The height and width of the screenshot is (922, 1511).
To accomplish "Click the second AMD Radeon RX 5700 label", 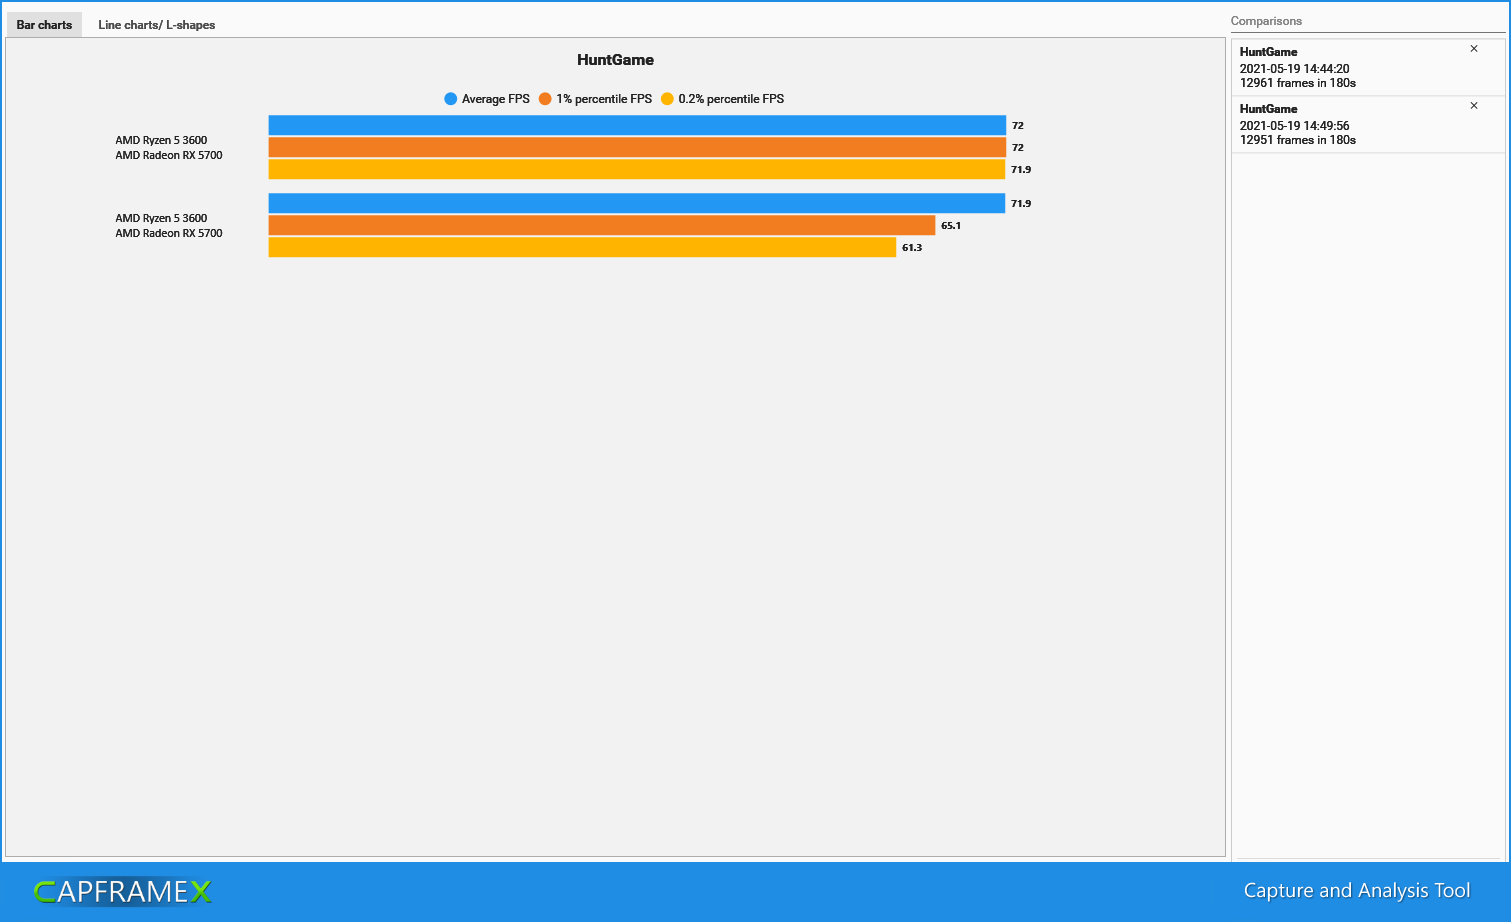I will 169,233.
